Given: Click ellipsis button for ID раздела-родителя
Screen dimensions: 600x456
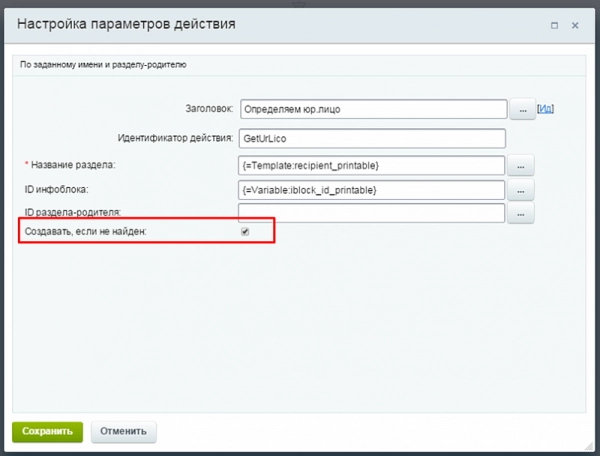Looking at the screenshot, I should coord(523,213).
